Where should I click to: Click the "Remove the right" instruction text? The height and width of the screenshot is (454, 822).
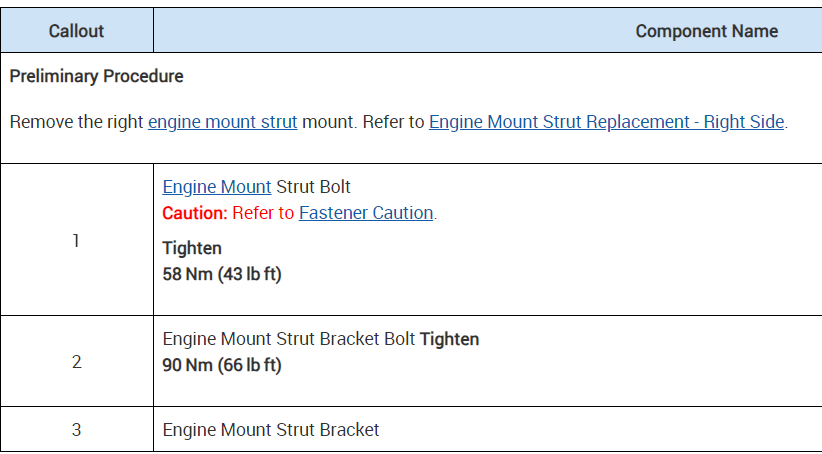point(76,122)
